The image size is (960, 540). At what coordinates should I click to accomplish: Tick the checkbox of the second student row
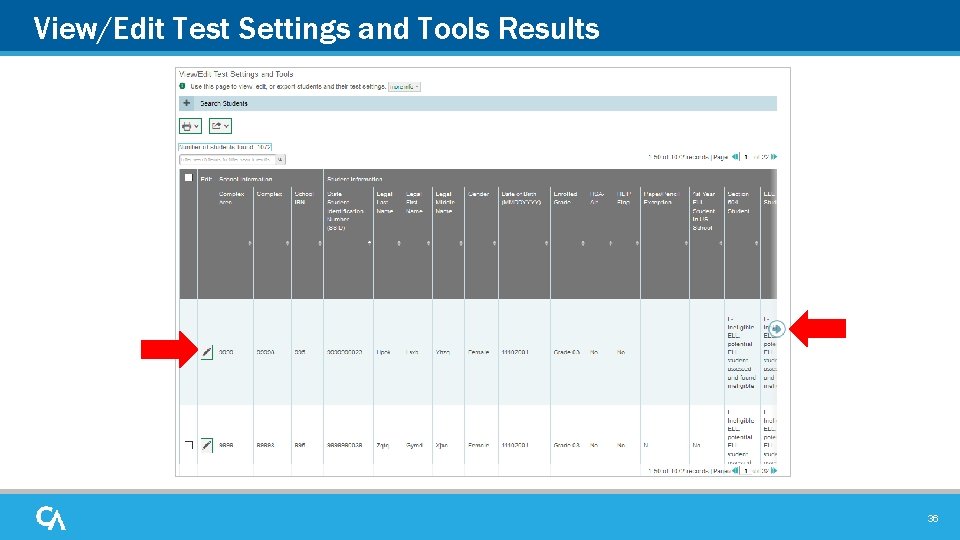pos(189,445)
